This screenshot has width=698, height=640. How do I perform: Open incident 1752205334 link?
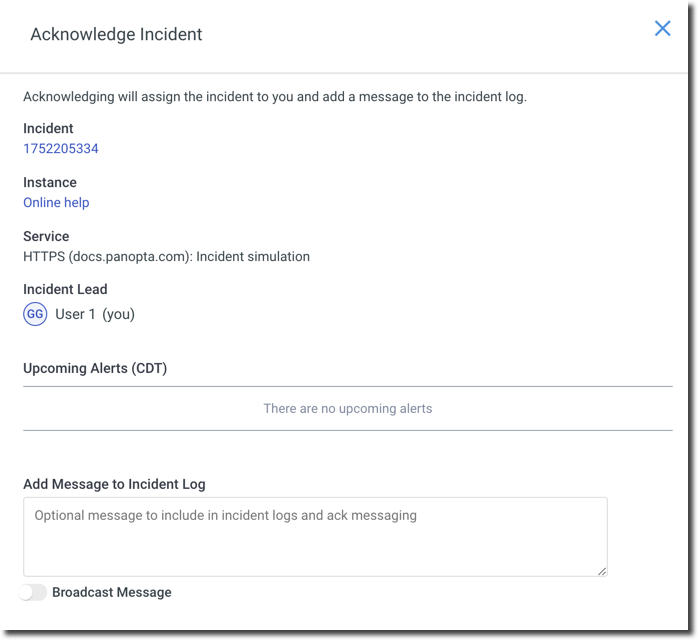[x=61, y=149]
